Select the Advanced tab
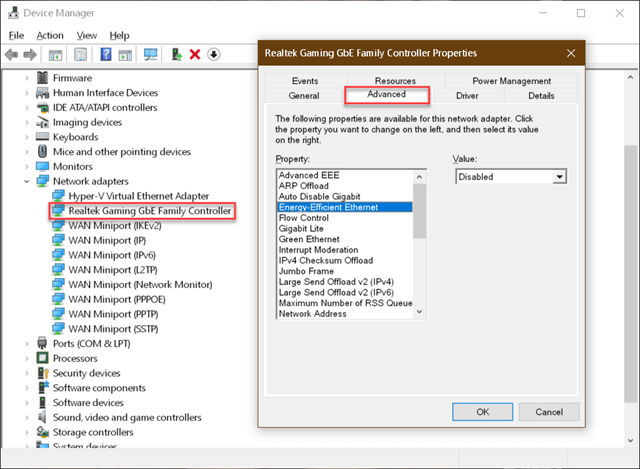Viewport: 640px width, 469px height. (387, 94)
